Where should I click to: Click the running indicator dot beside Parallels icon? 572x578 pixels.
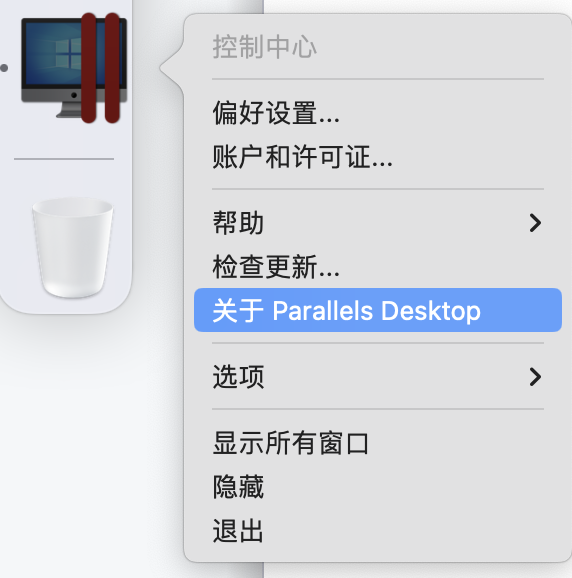[4, 68]
